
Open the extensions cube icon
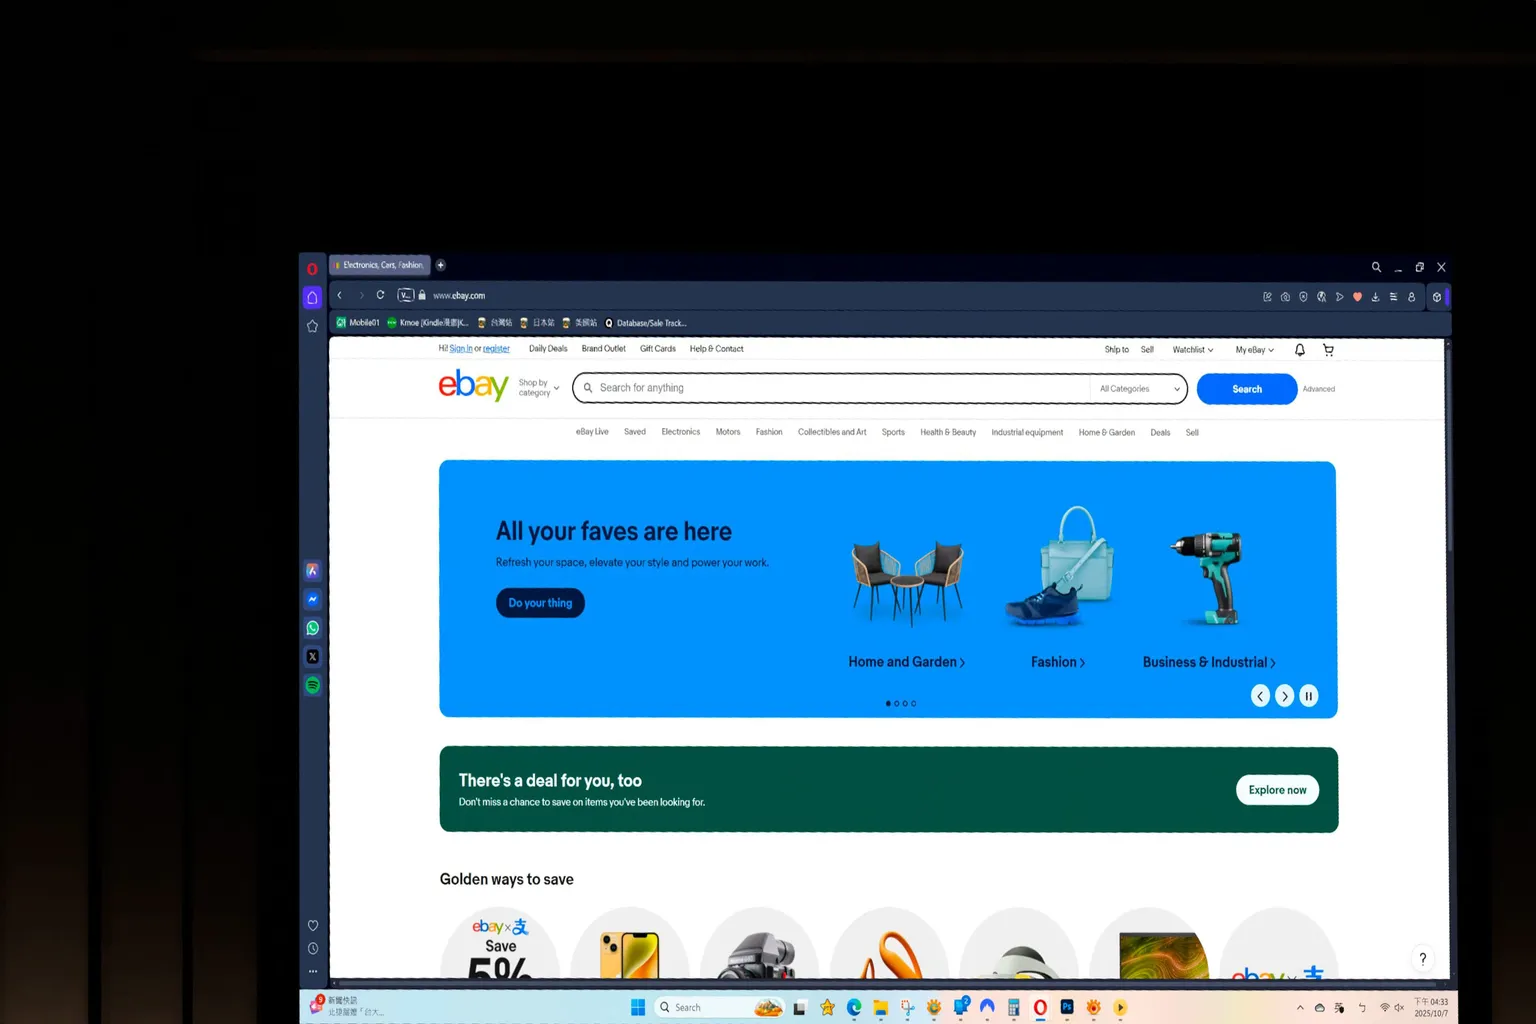1437,297
